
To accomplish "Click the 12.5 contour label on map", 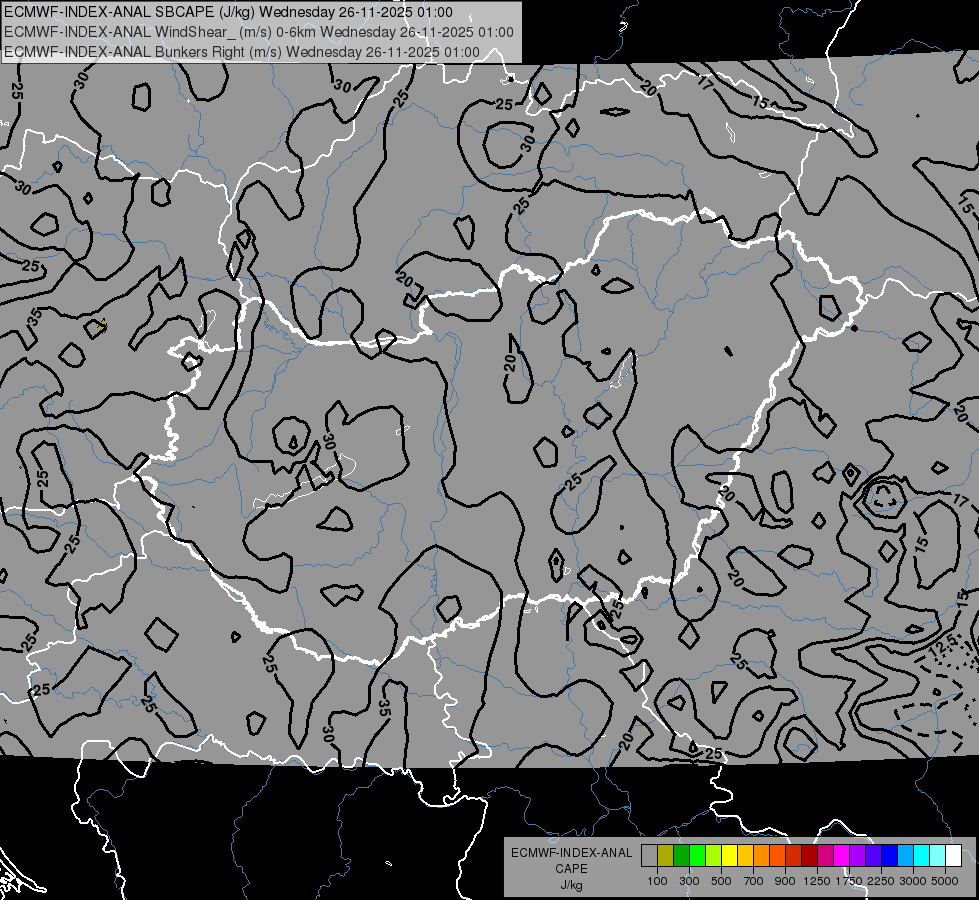I will click(942, 643).
